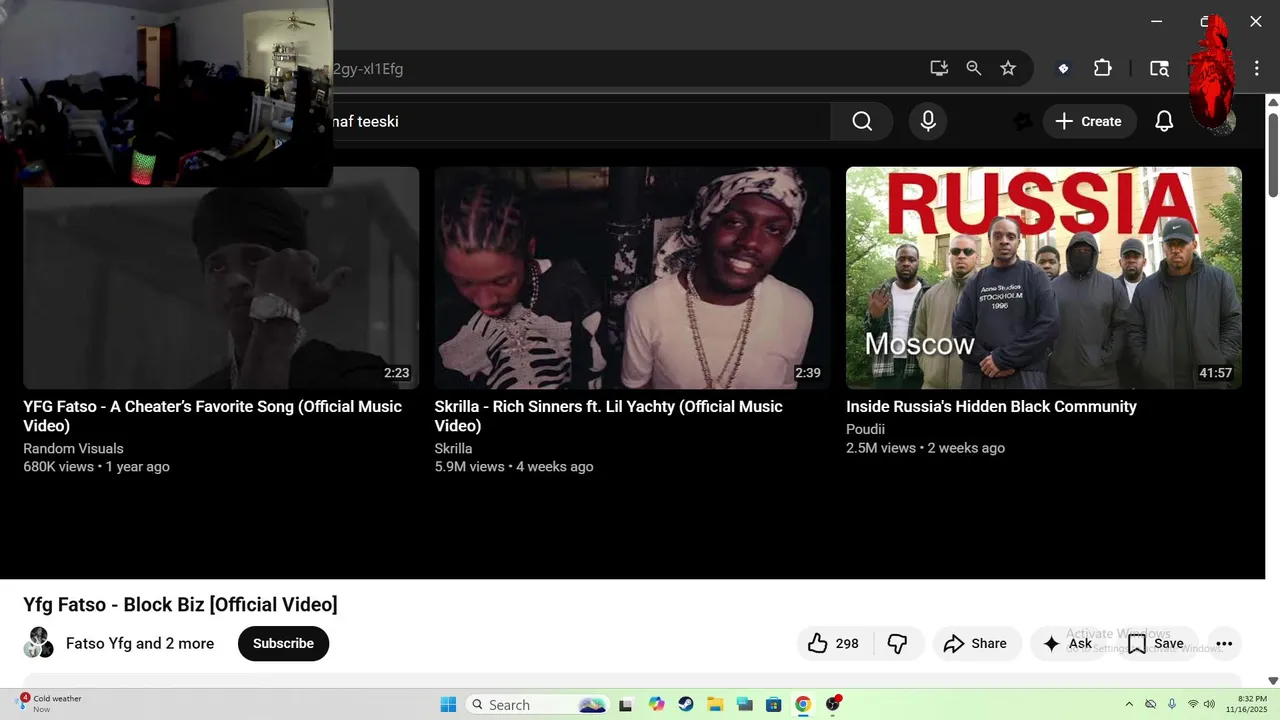Image resolution: width=1280 pixels, height=720 pixels.
Task: Open Cold weather widget in taskbar
Action: coord(50,703)
